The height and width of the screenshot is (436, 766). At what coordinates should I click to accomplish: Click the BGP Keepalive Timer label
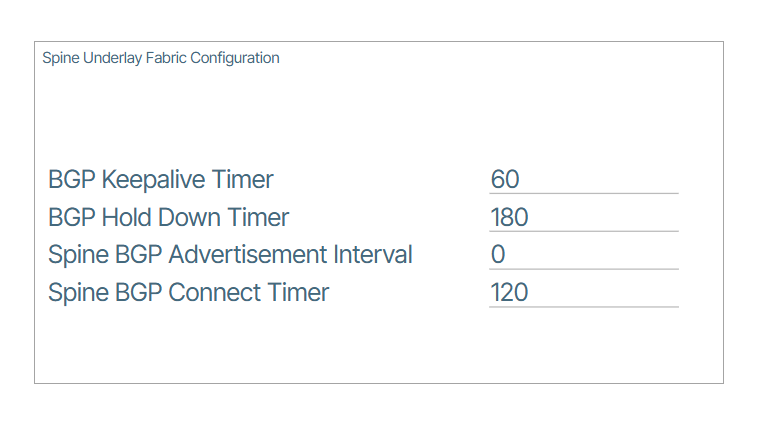tap(160, 180)
